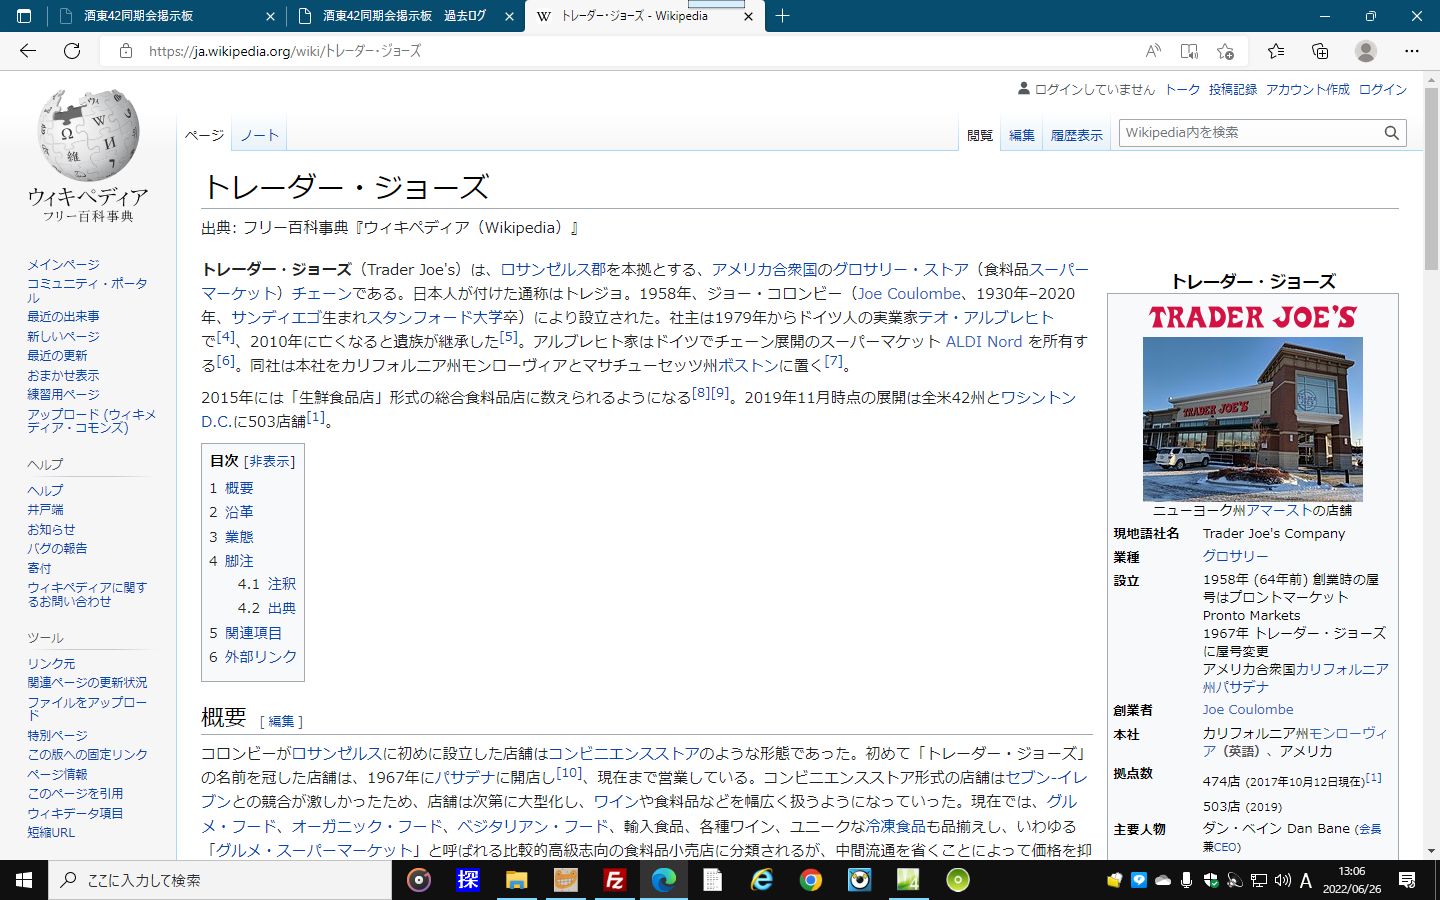Close the 過去ログ browser tab
1440x900 pixels.
pos(509,16)
